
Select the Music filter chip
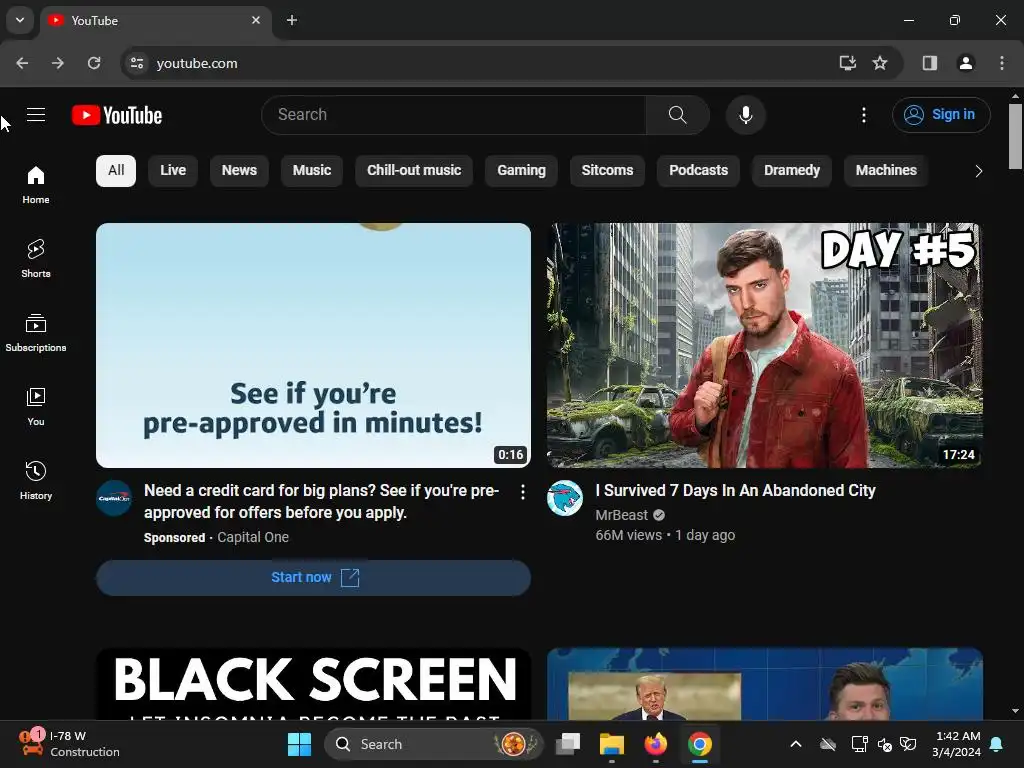pyautogui.click(x=312, y=170)
